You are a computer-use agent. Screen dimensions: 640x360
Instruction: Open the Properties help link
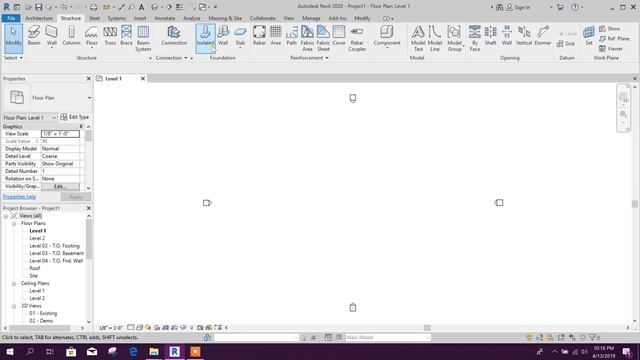(19, 197)
